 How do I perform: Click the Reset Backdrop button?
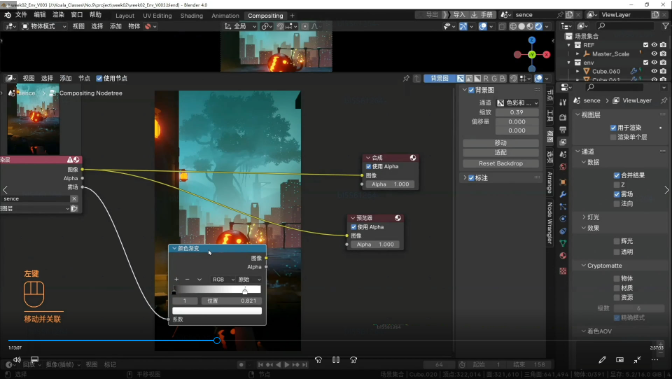click(x=501, y=164)
